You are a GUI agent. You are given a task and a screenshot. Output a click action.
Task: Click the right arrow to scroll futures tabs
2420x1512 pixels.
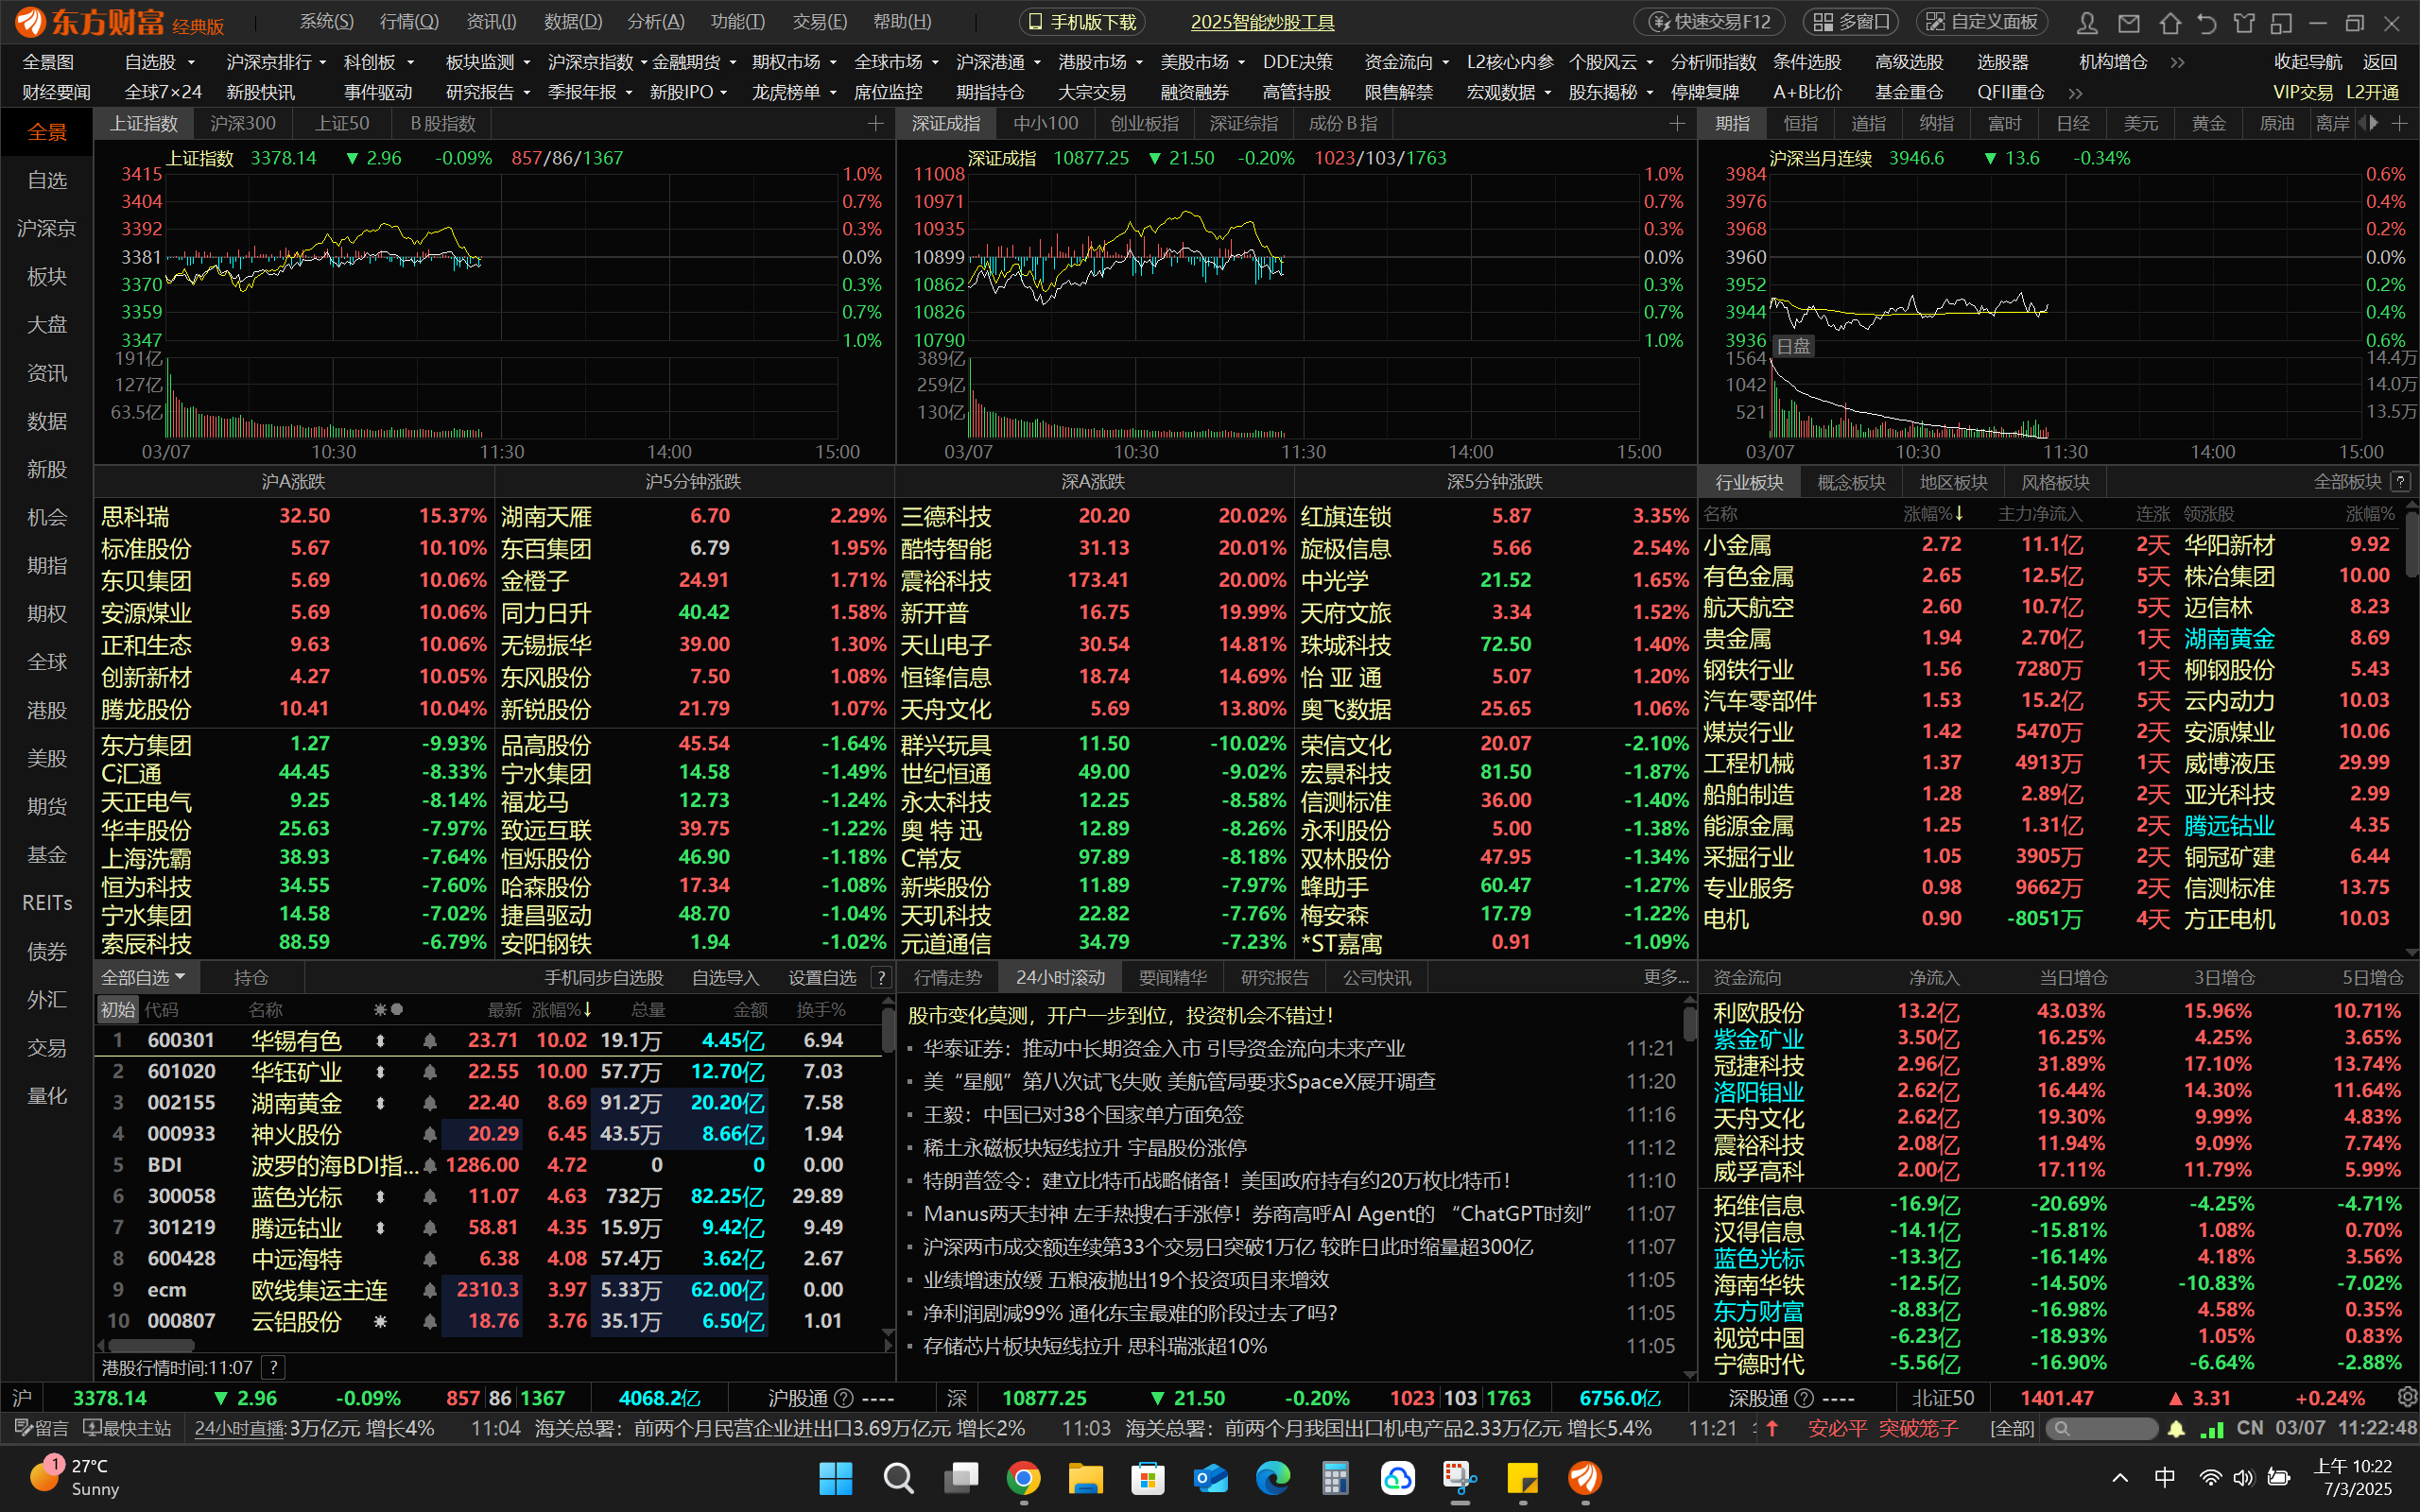pos(2374,123)
